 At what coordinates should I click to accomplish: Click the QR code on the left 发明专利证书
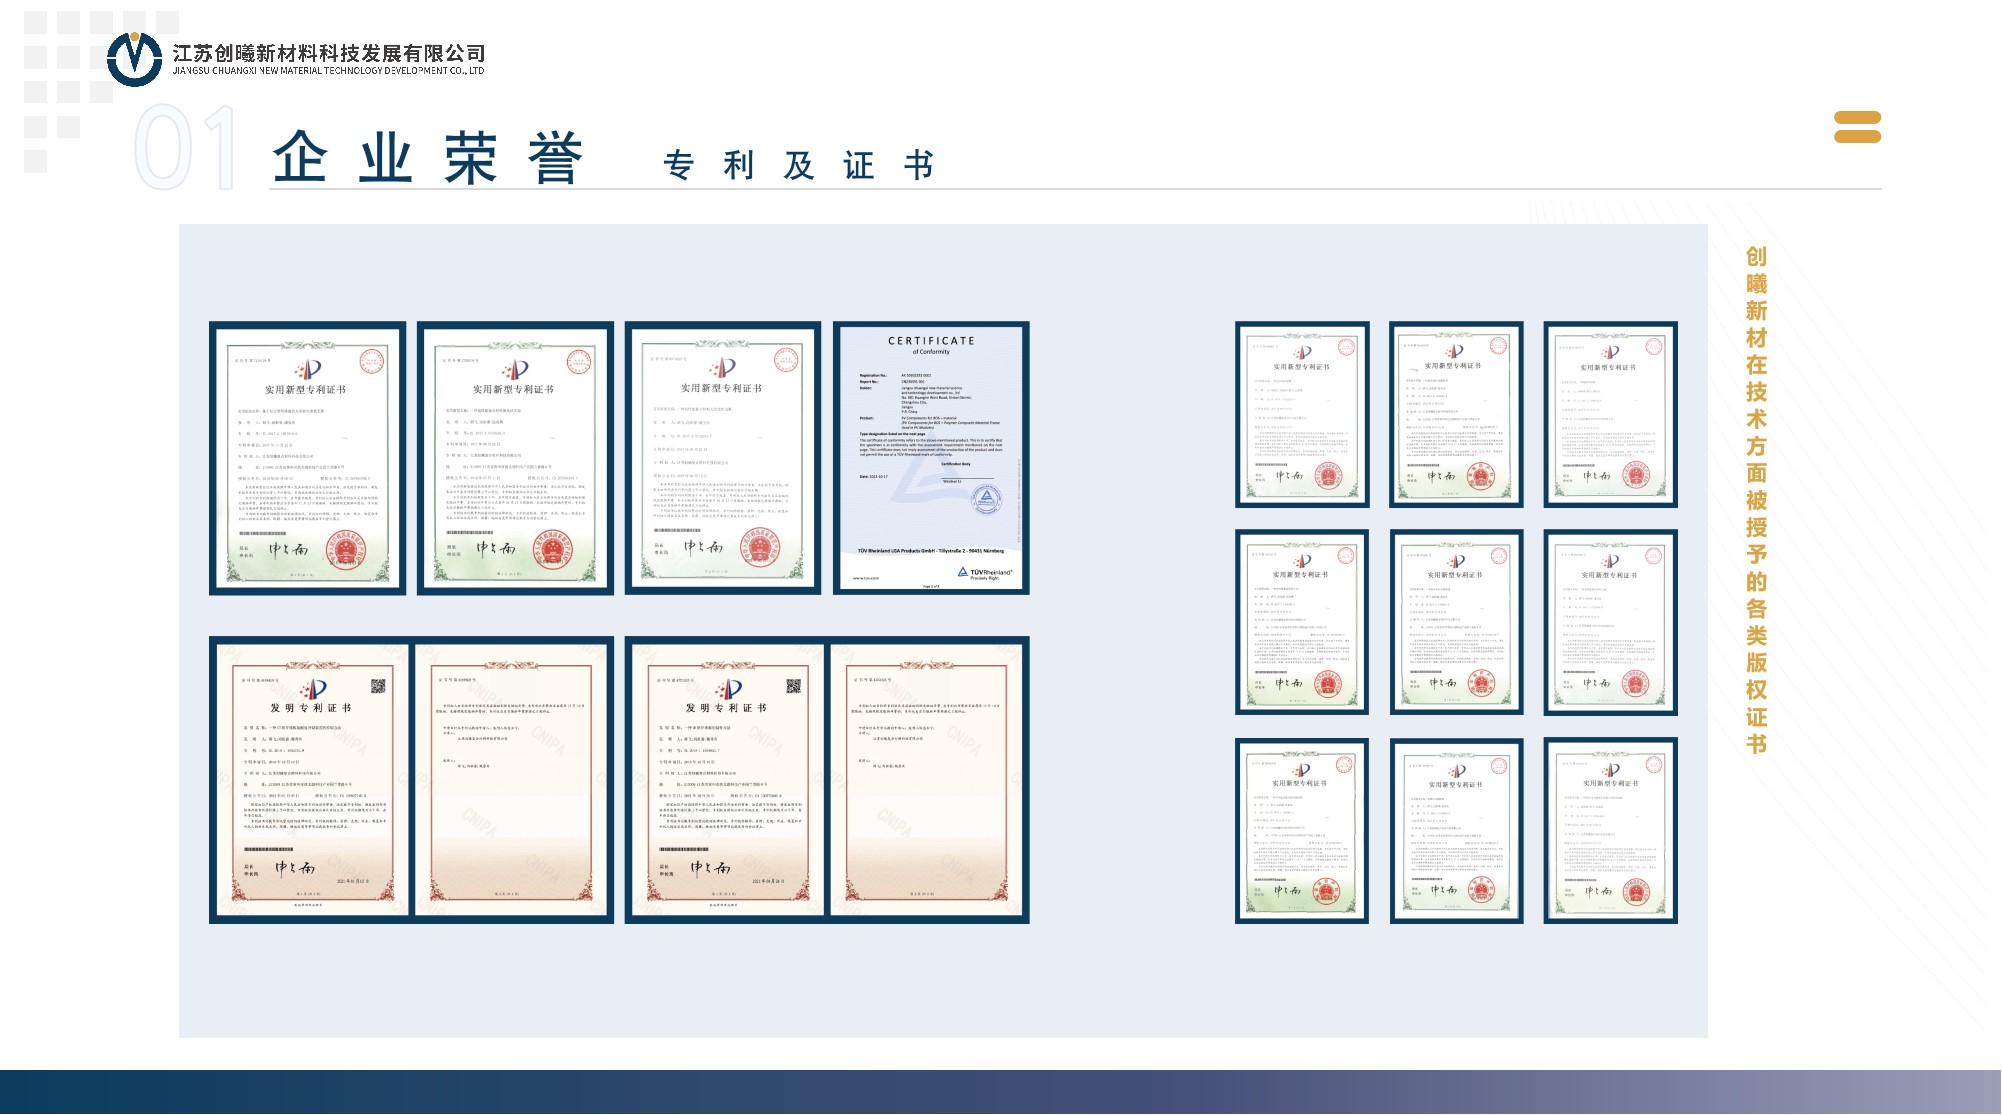(378, 686)
